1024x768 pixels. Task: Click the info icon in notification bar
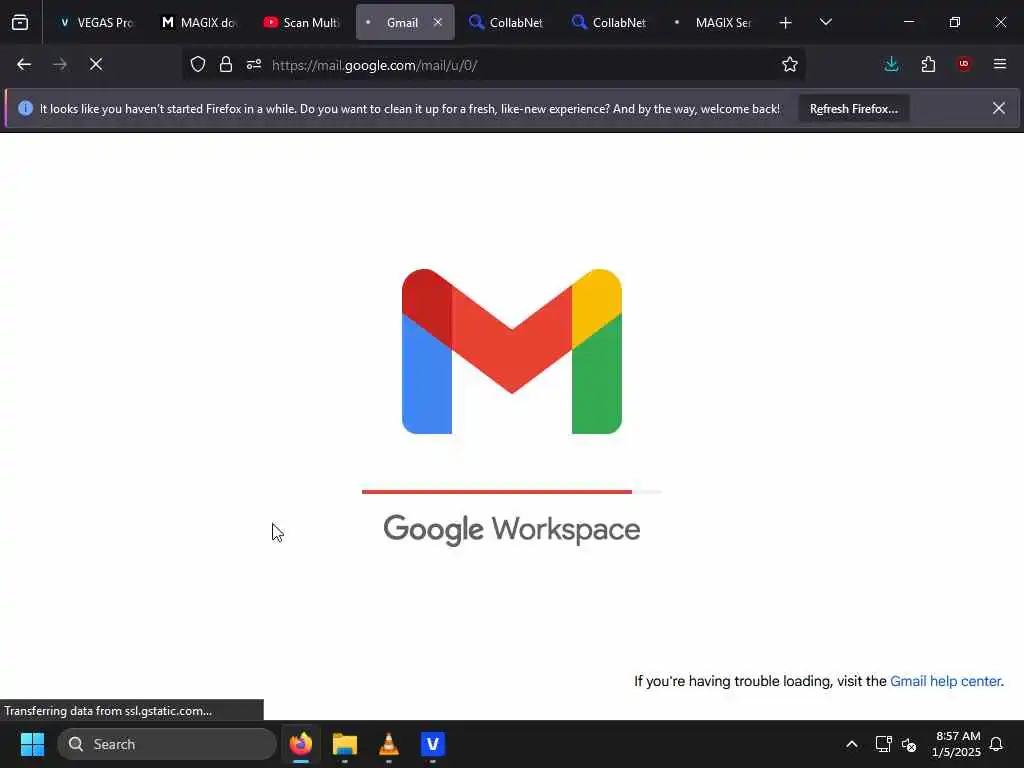(25, 108)
